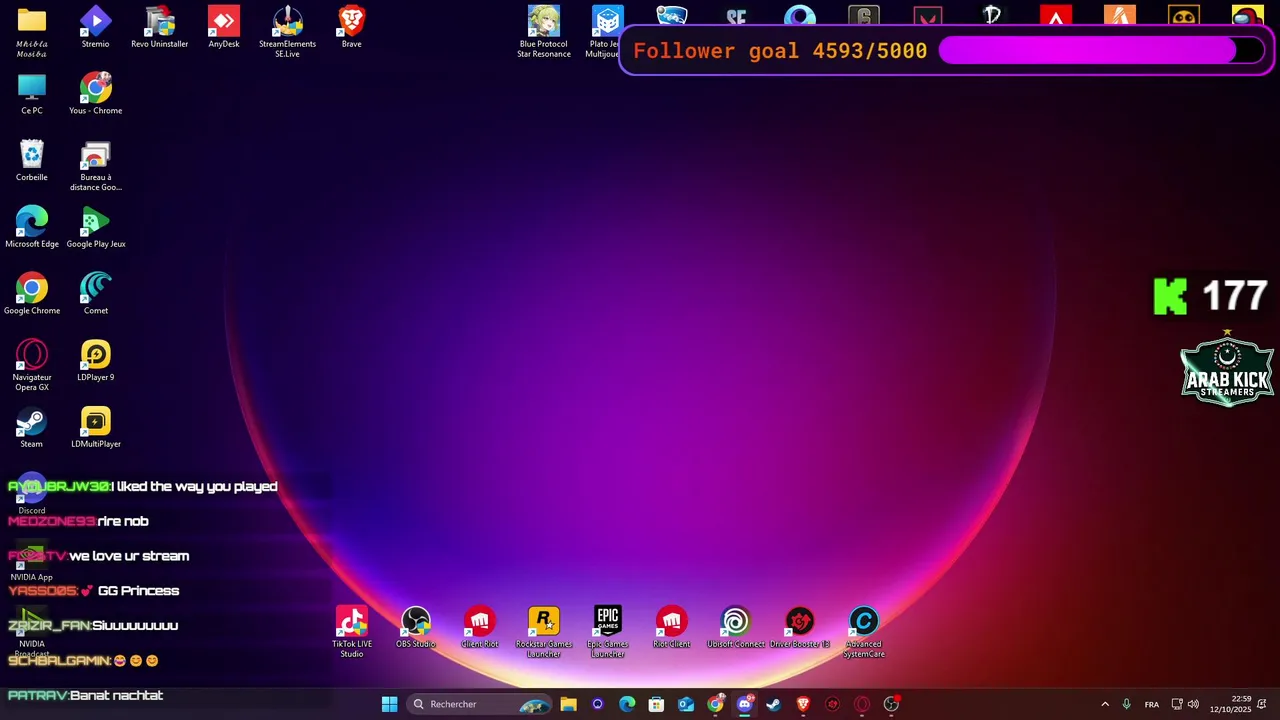Open the AnyDesk shortcut
The width and height of the screenshot is (1280, 720).
click(224, 27)
